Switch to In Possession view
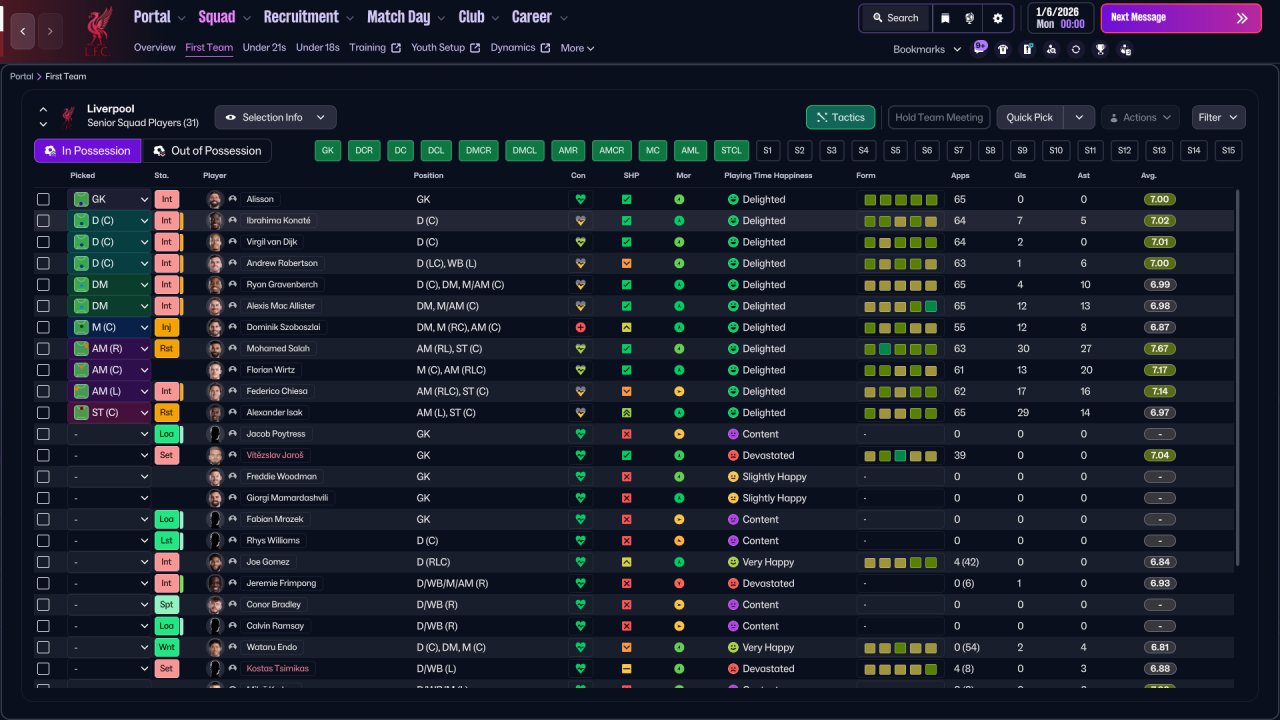 pos(87,151)
